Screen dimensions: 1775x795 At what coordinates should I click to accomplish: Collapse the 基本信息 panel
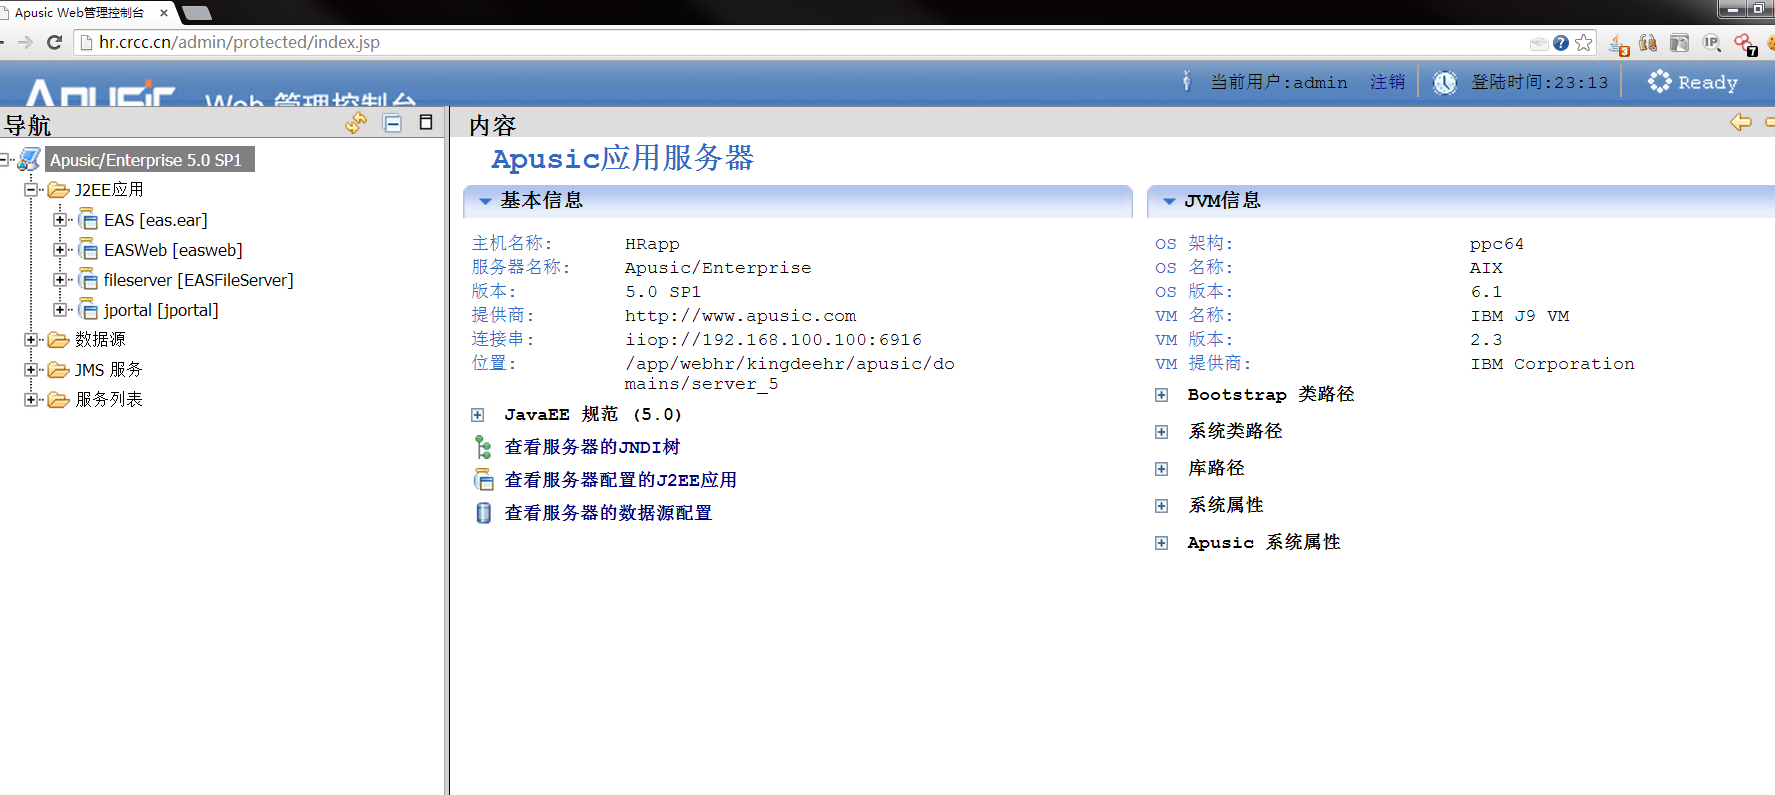[x=485, y=201]
